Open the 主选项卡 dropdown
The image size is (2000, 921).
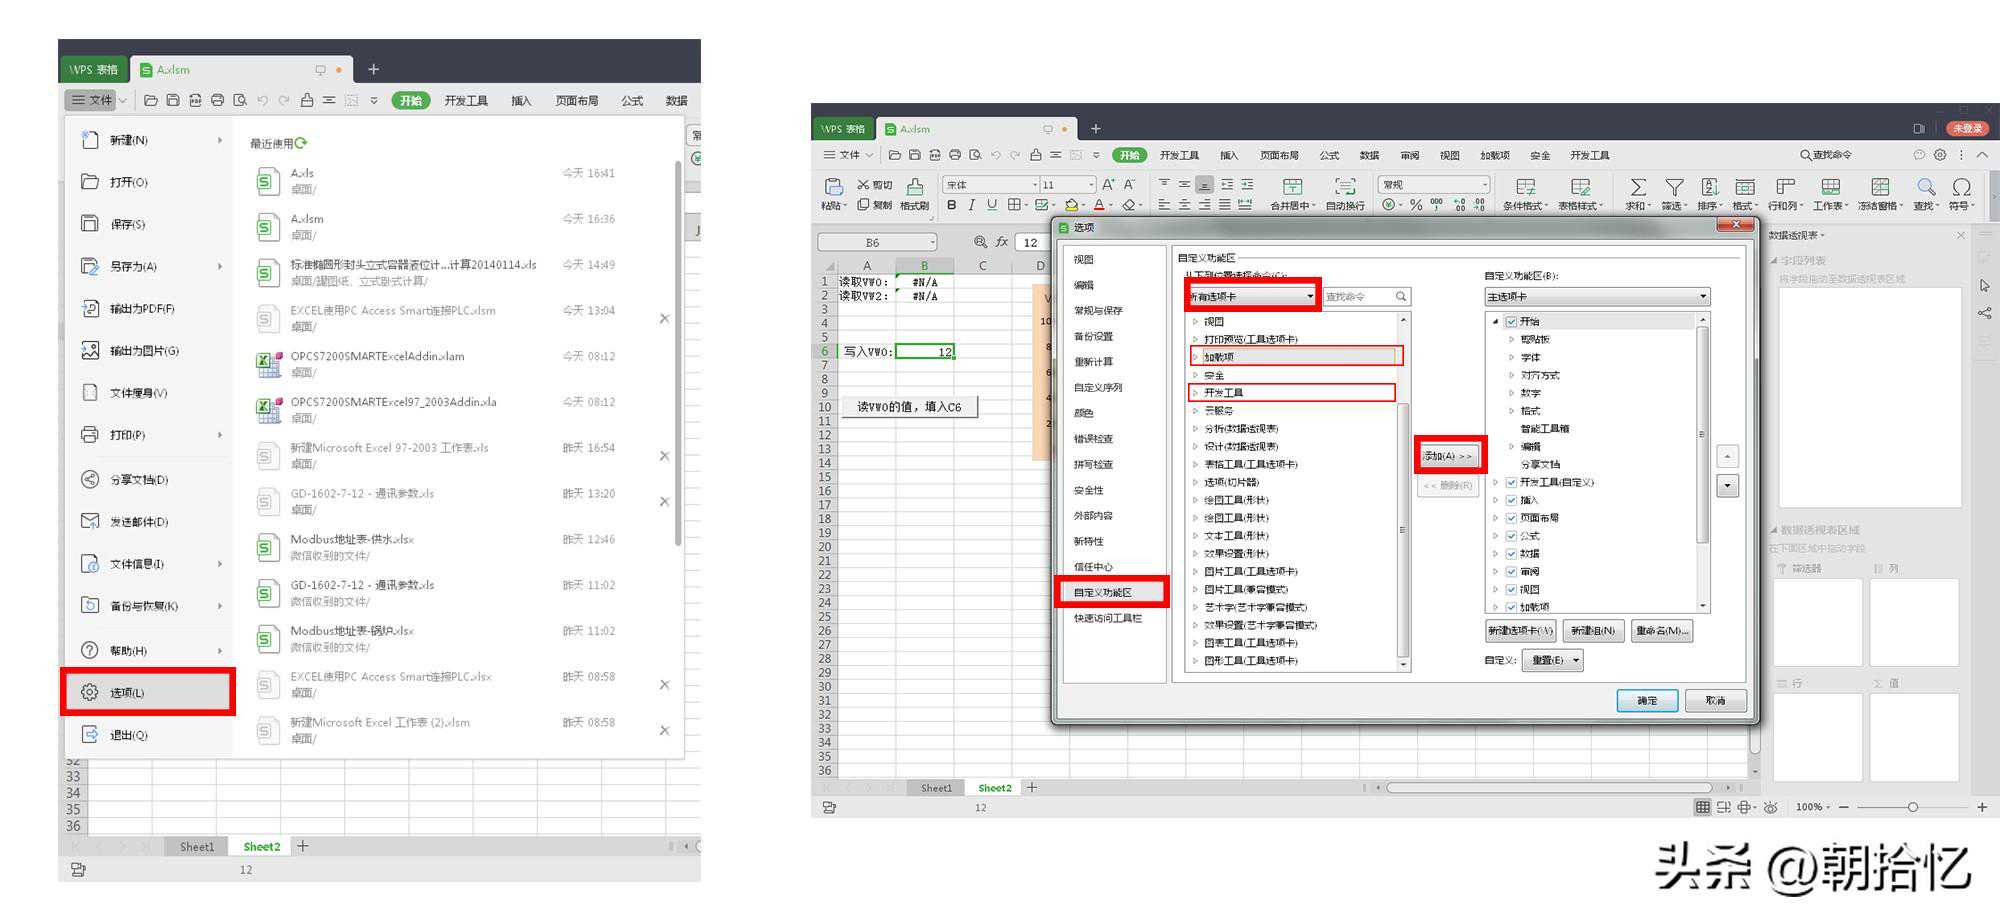(x=1596, y=297)
